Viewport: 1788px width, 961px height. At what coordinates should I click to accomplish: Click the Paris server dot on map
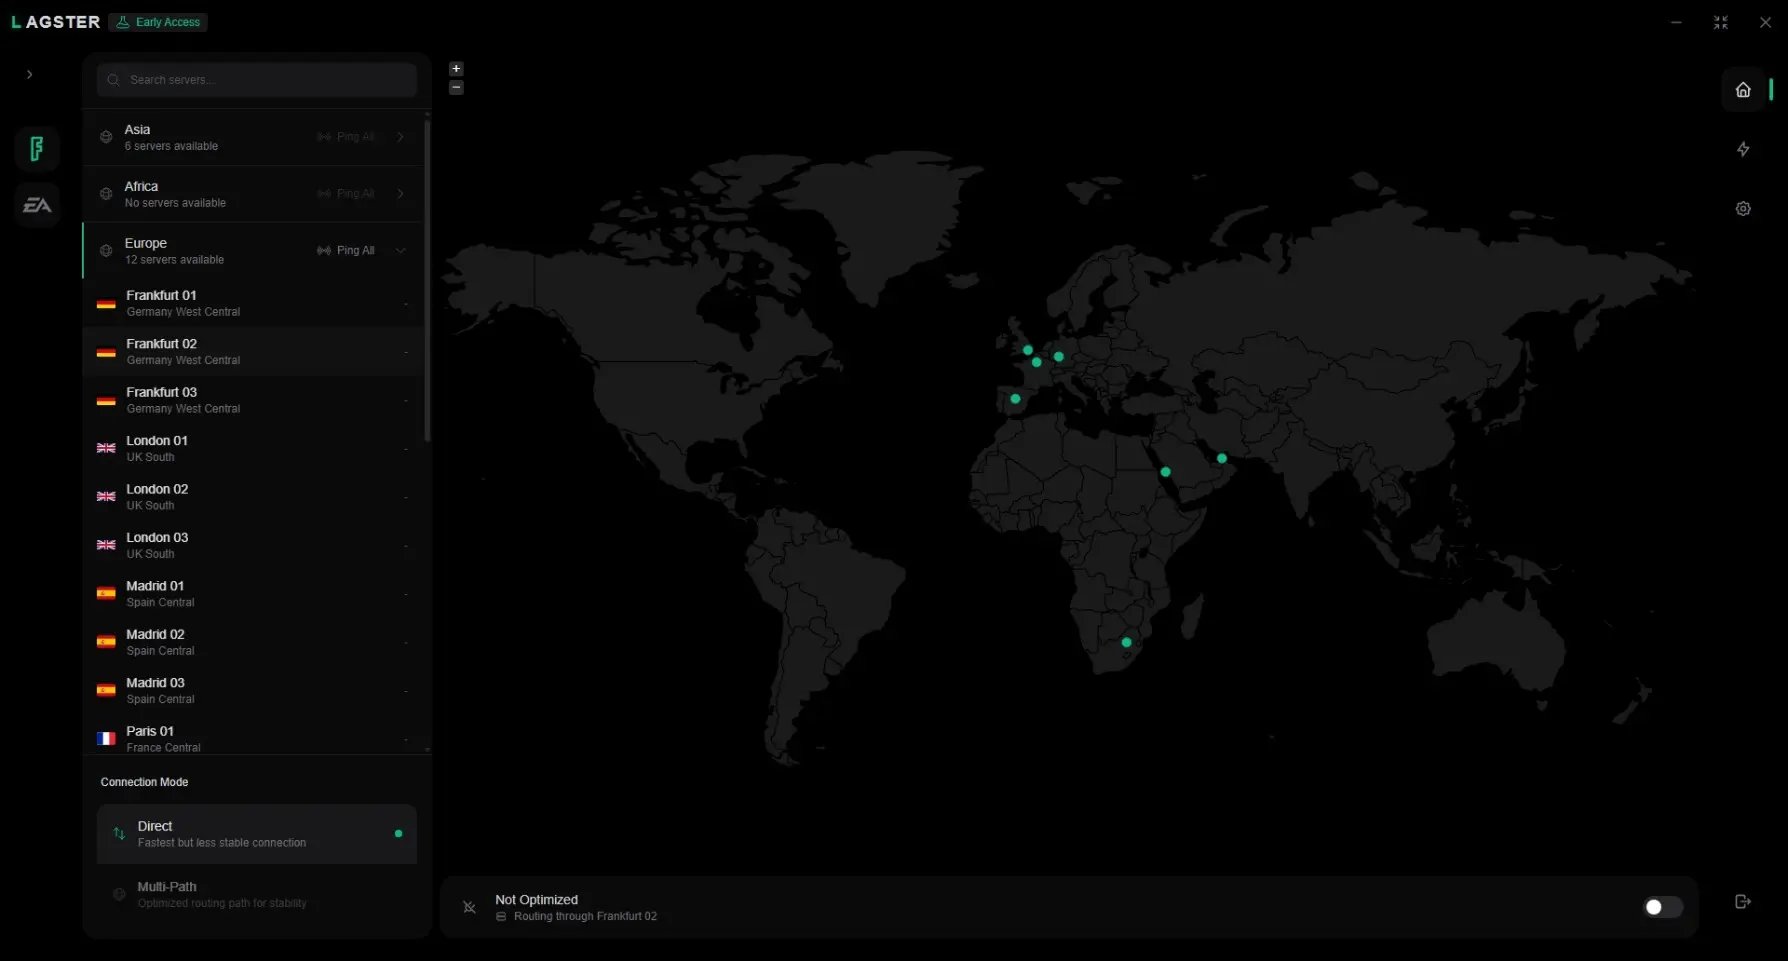pos(1036,362)
